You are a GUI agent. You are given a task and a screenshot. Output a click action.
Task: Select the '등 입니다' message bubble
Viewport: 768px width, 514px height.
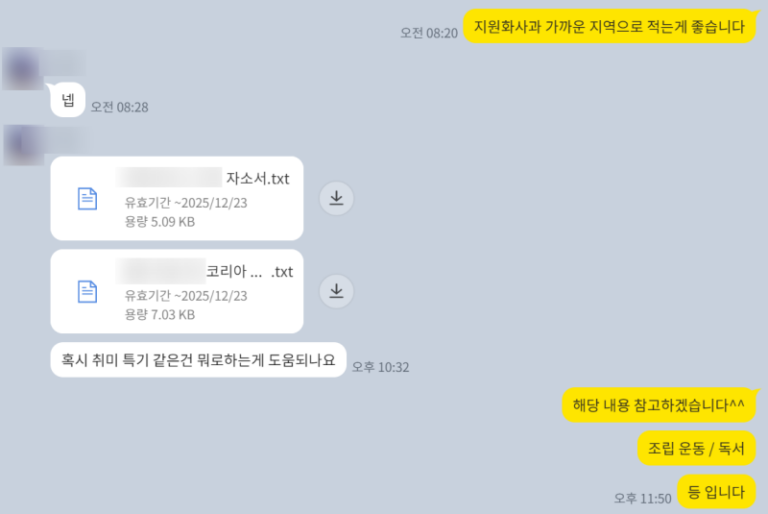717,491
